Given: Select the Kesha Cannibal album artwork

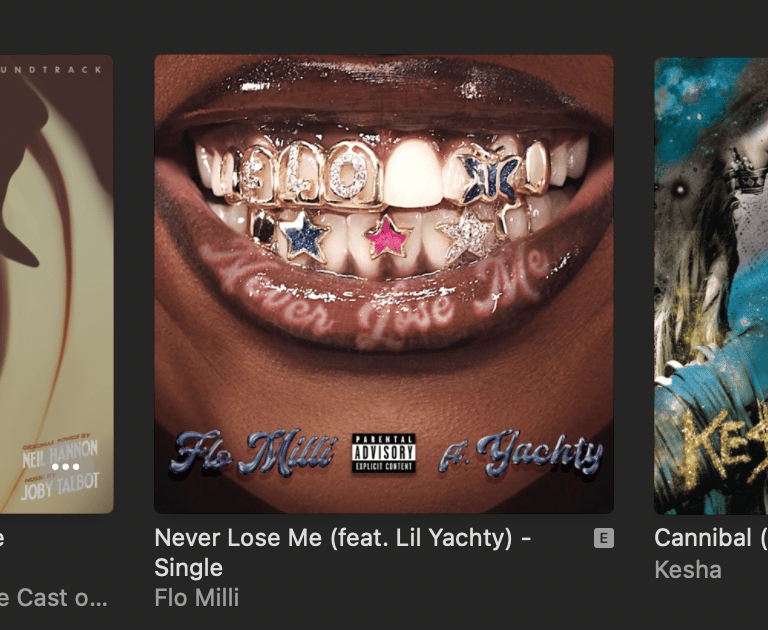Looking at the screenshot, I should (711, 286).
